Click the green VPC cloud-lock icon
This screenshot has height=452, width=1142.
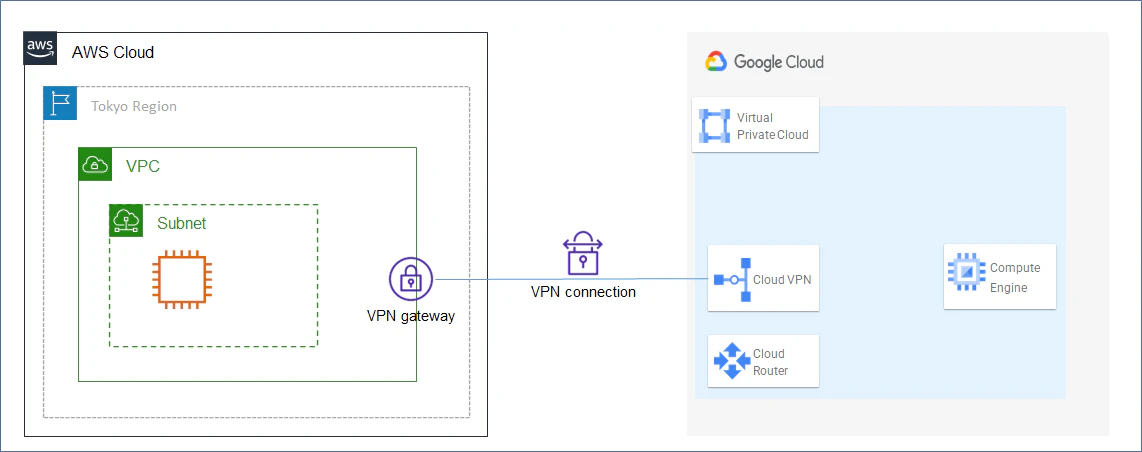[95, 164]
